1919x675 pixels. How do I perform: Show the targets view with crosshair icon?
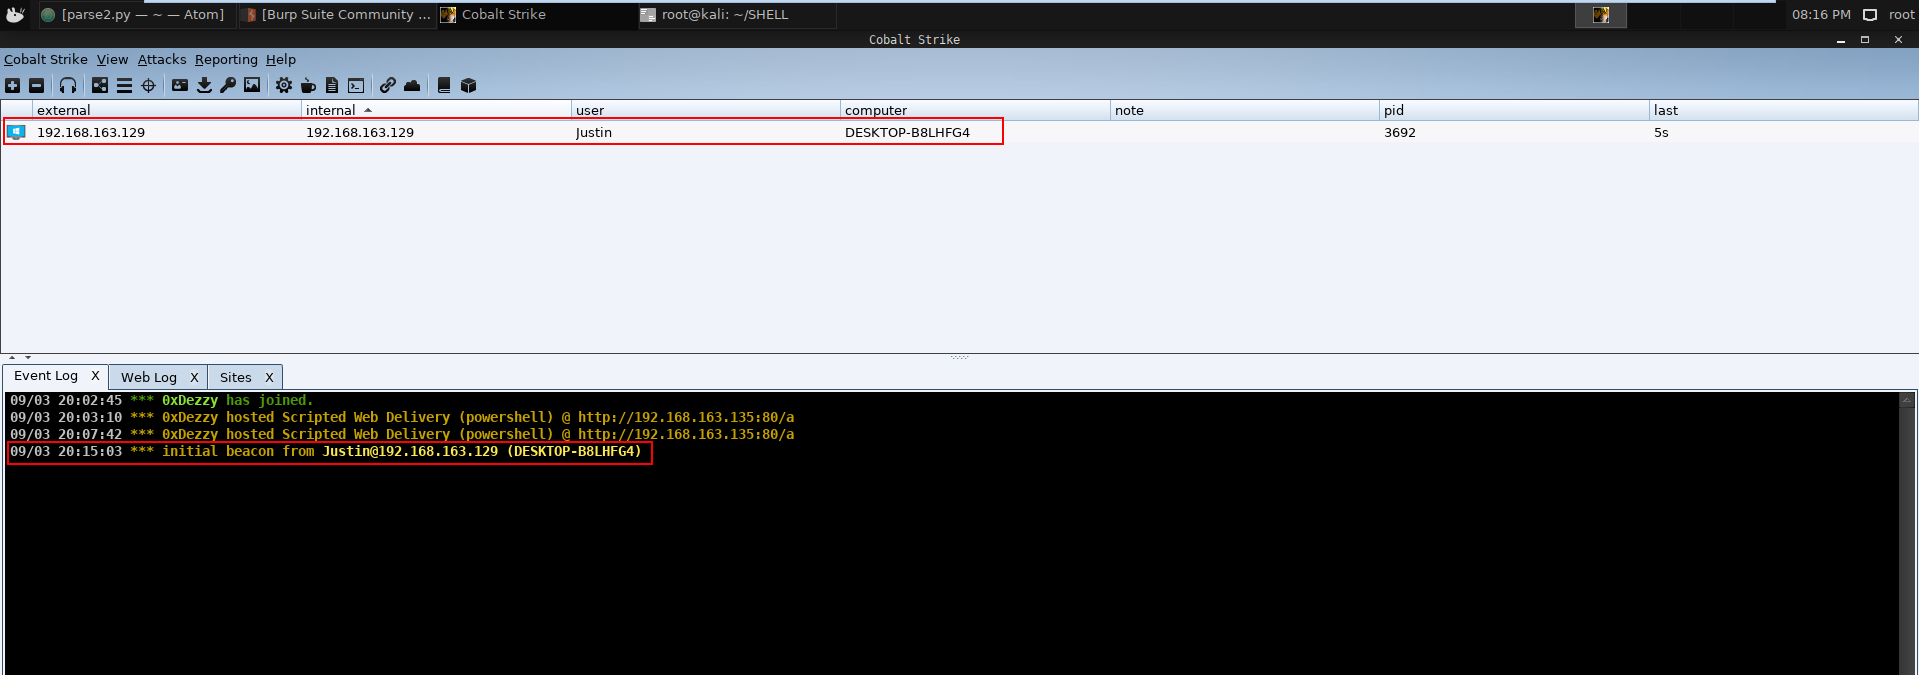click(x=148, y=85)
